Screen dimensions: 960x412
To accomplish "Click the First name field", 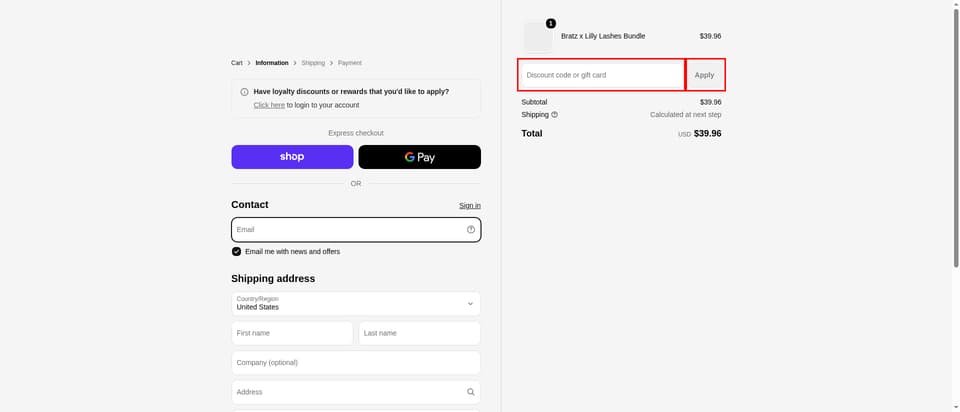I will point(292,333).
